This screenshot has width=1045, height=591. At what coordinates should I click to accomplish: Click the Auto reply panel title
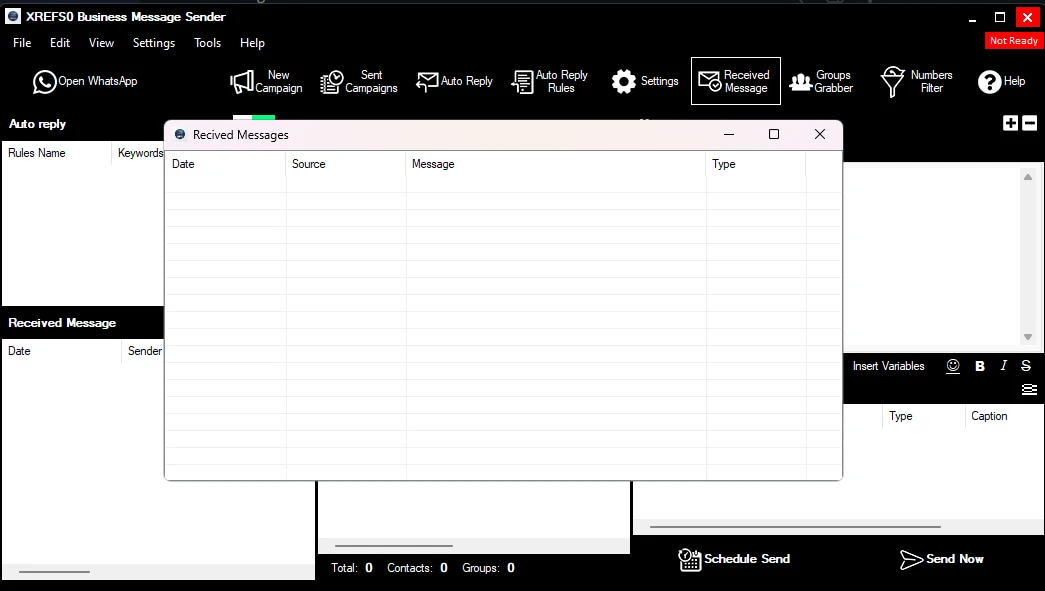37,124
